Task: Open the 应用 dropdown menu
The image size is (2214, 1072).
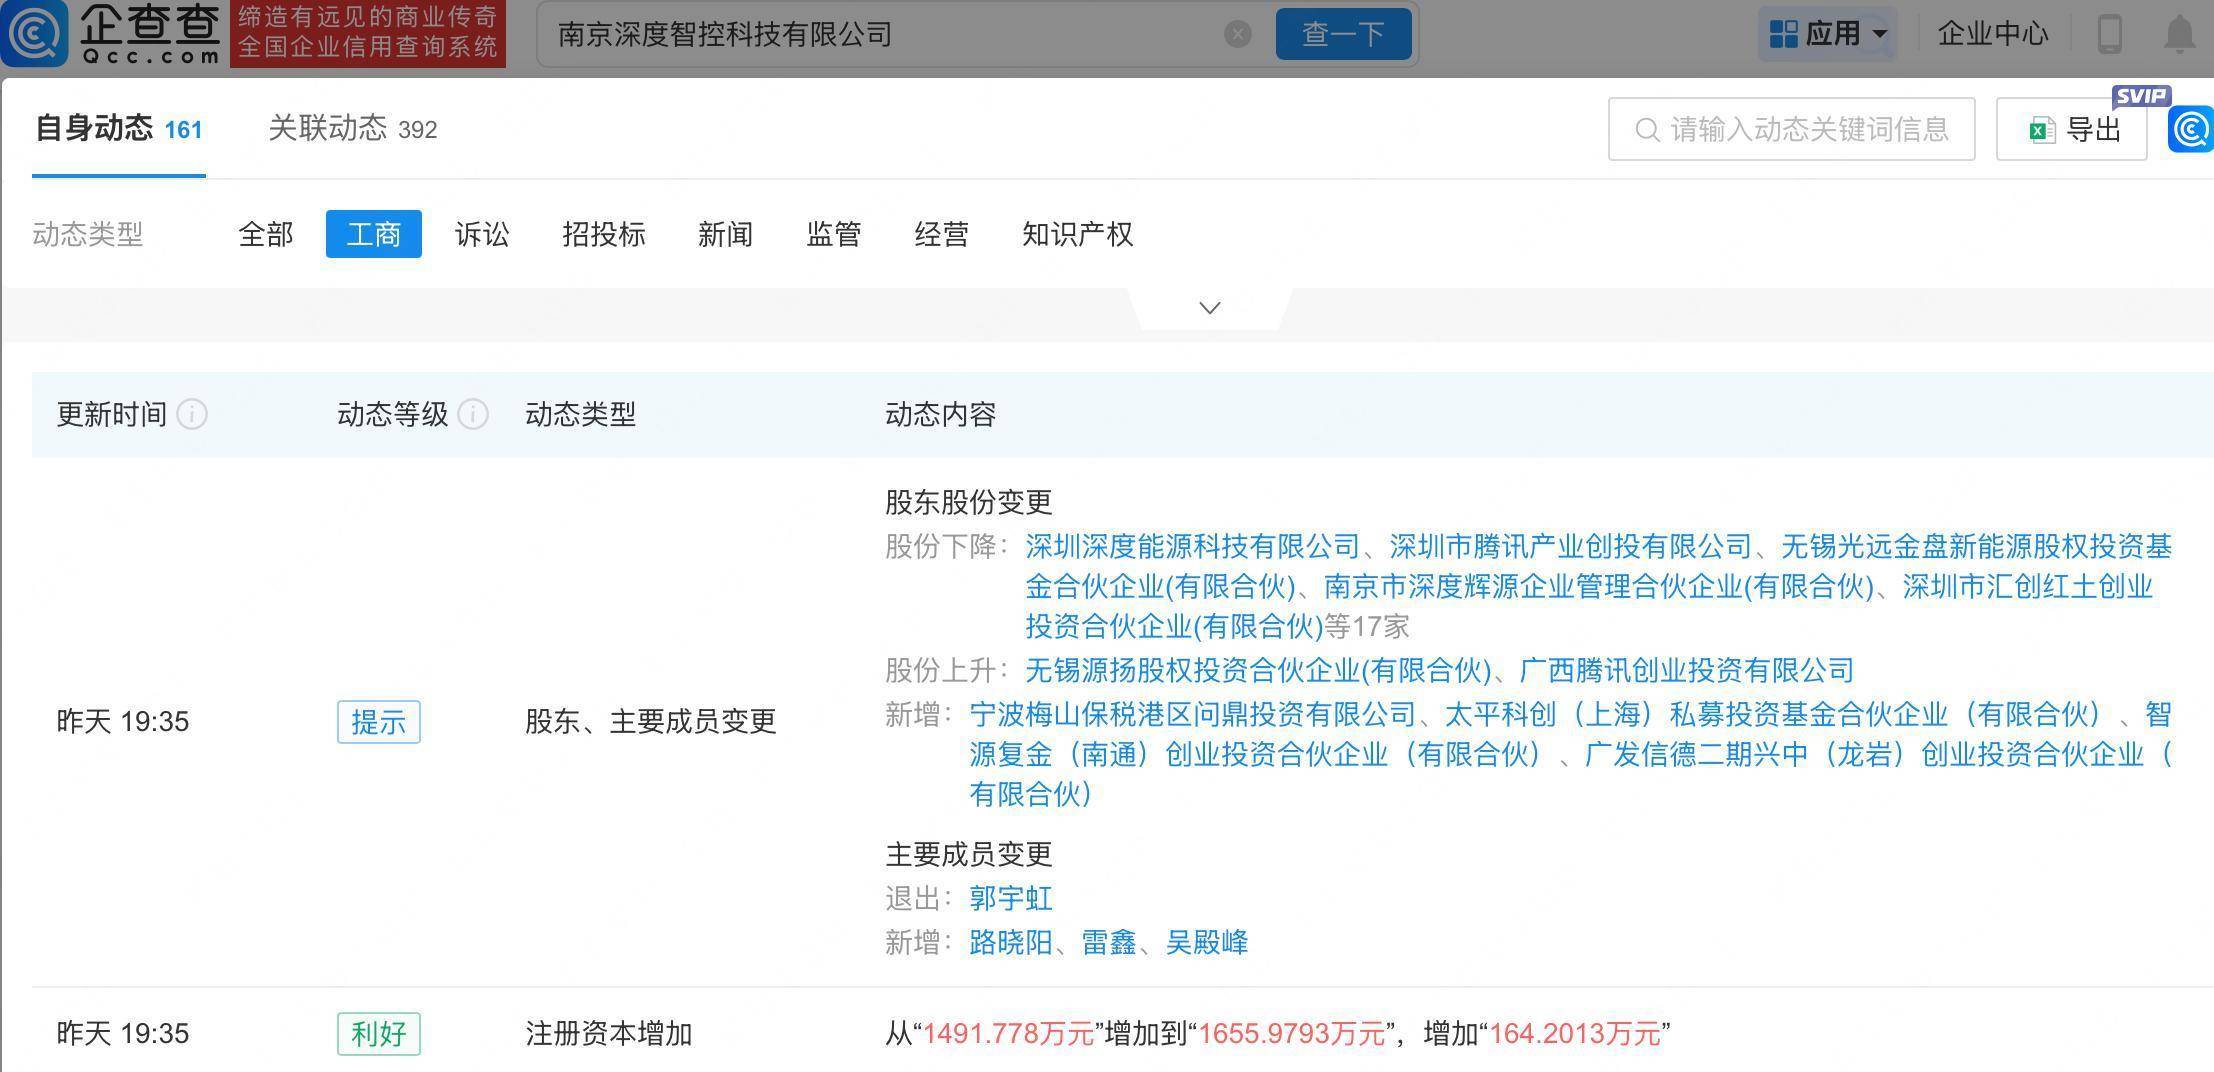Action: click(x=1828, y=34)
